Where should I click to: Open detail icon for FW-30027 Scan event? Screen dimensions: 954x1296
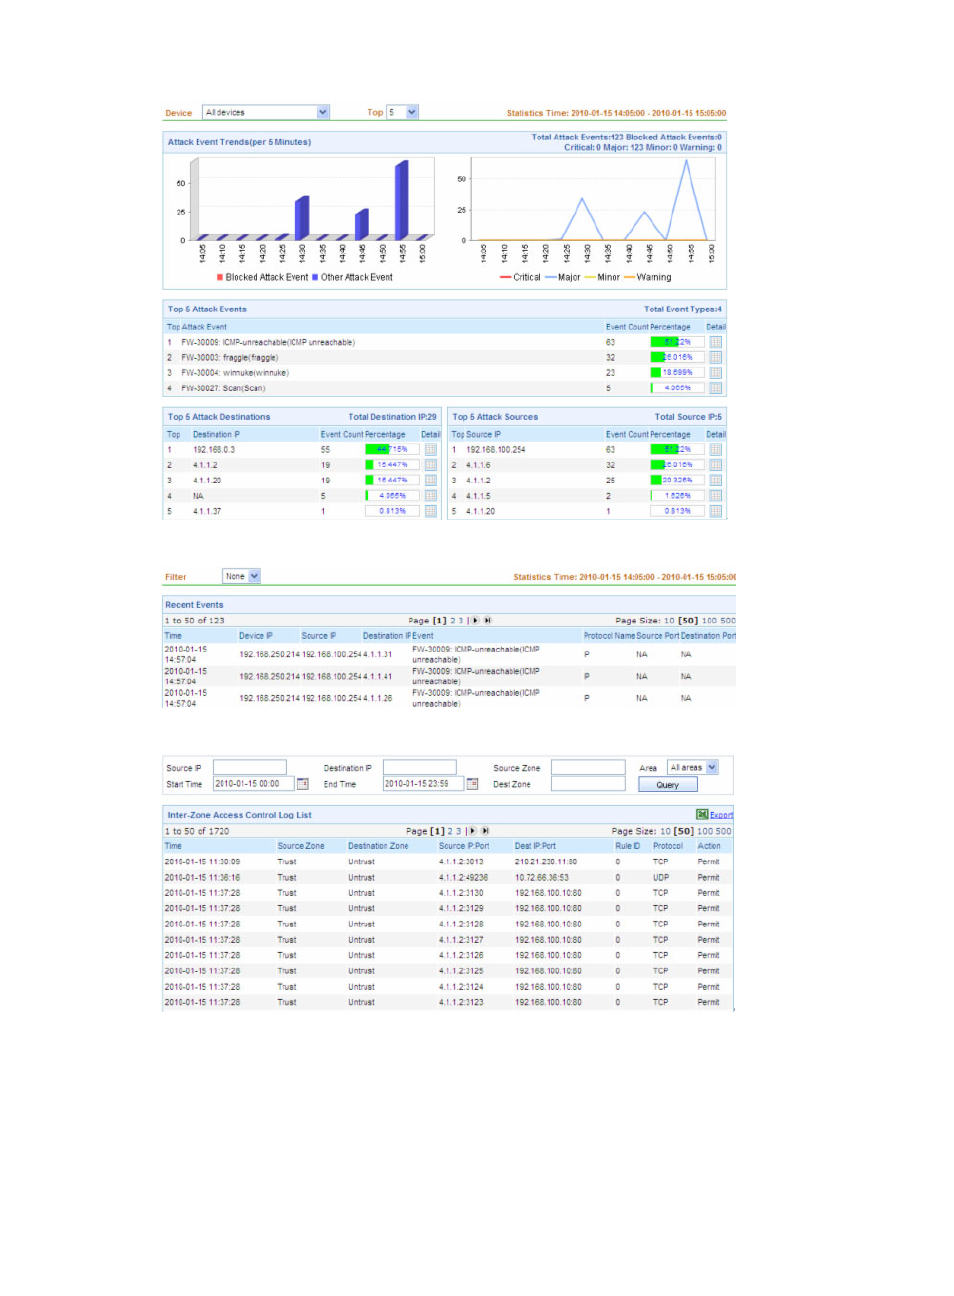[x=715, y=388]
